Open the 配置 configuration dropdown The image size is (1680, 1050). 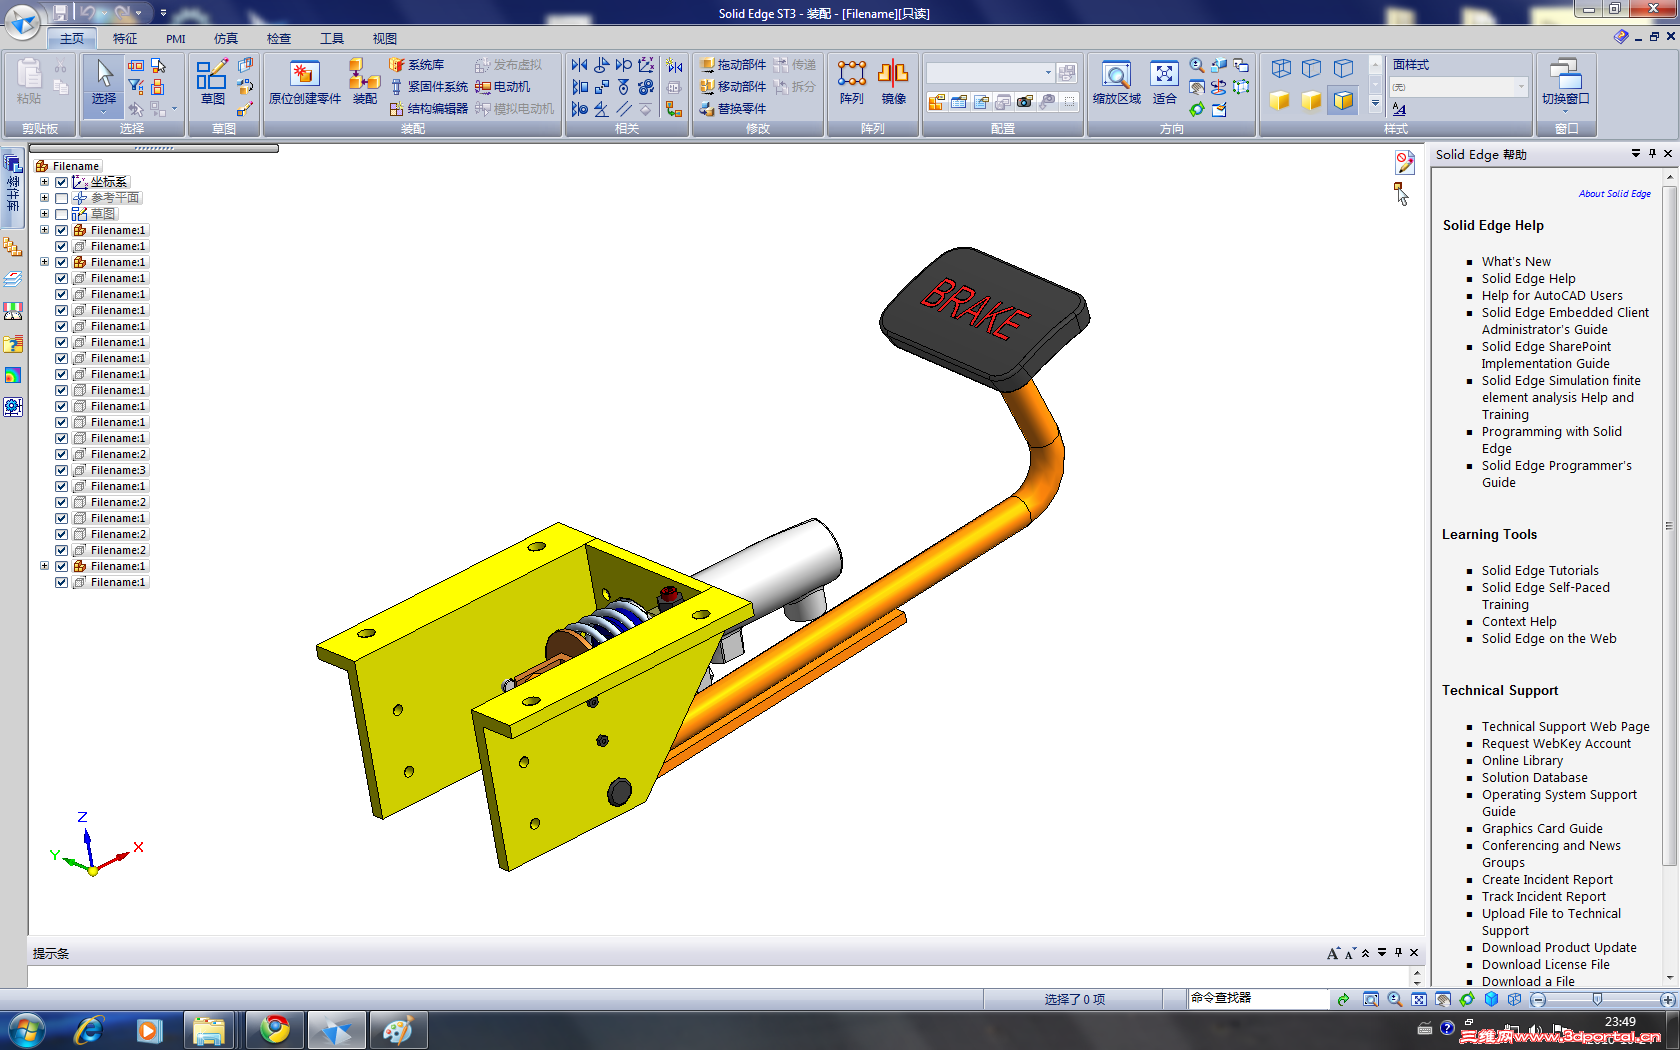coord(1048,73)
